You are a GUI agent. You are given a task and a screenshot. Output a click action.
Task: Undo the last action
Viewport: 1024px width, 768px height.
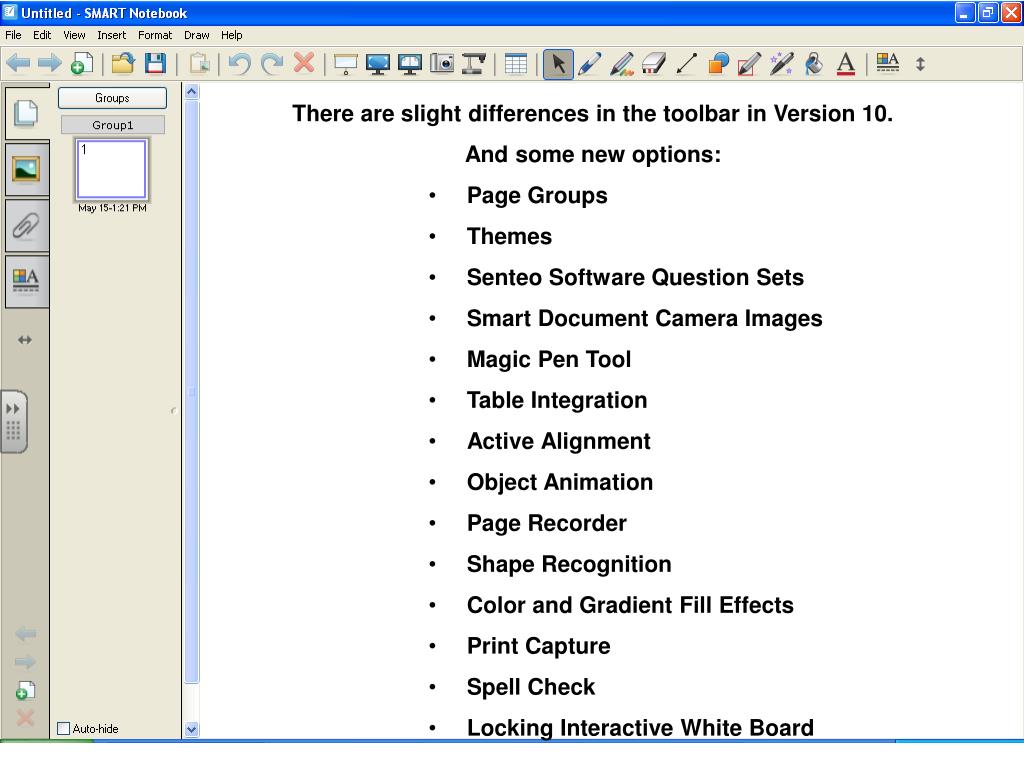pos(240,64)
